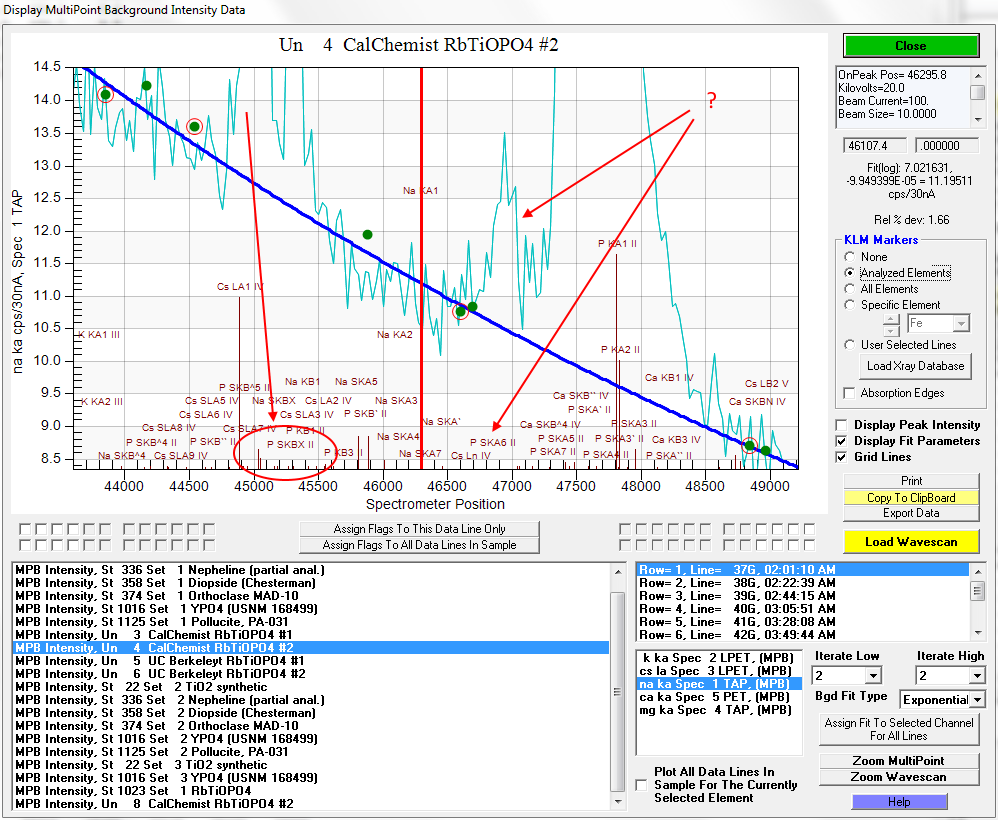Enable the Absorption Edges checkbox
Screen dimensions: 998x820
[x=850, y=393]
